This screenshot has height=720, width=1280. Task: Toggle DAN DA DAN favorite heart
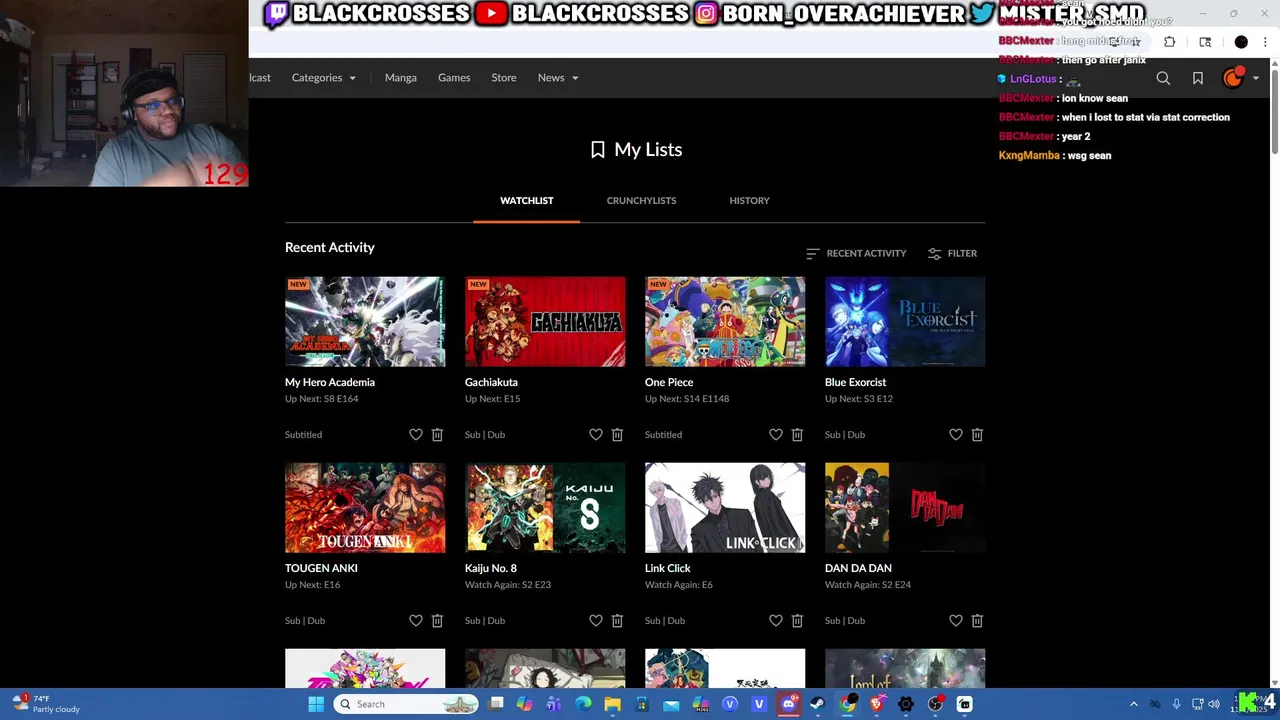(x=956, y=620)
